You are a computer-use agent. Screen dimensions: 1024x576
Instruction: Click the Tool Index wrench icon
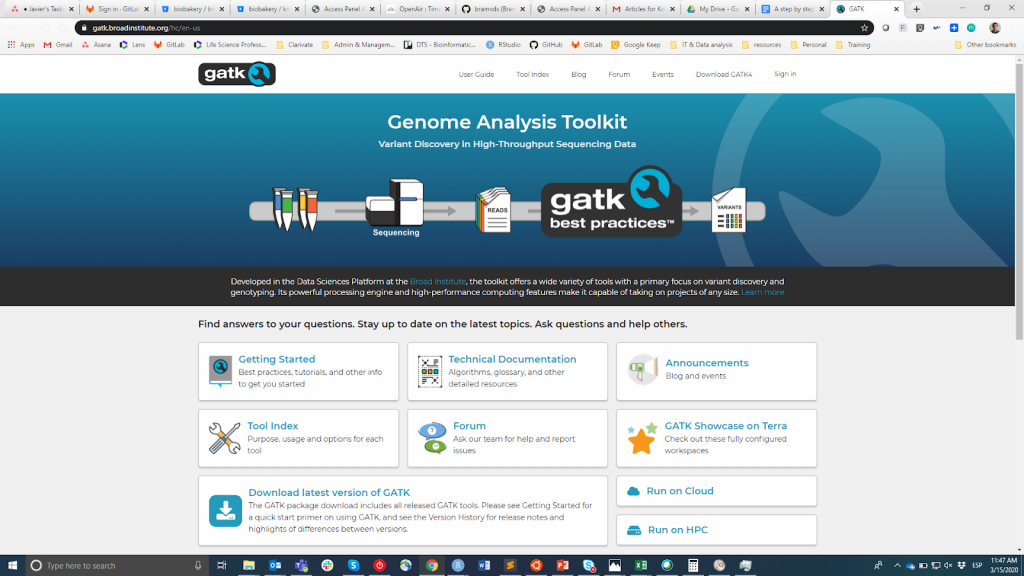pyautogui.click(x=224, y=438)
